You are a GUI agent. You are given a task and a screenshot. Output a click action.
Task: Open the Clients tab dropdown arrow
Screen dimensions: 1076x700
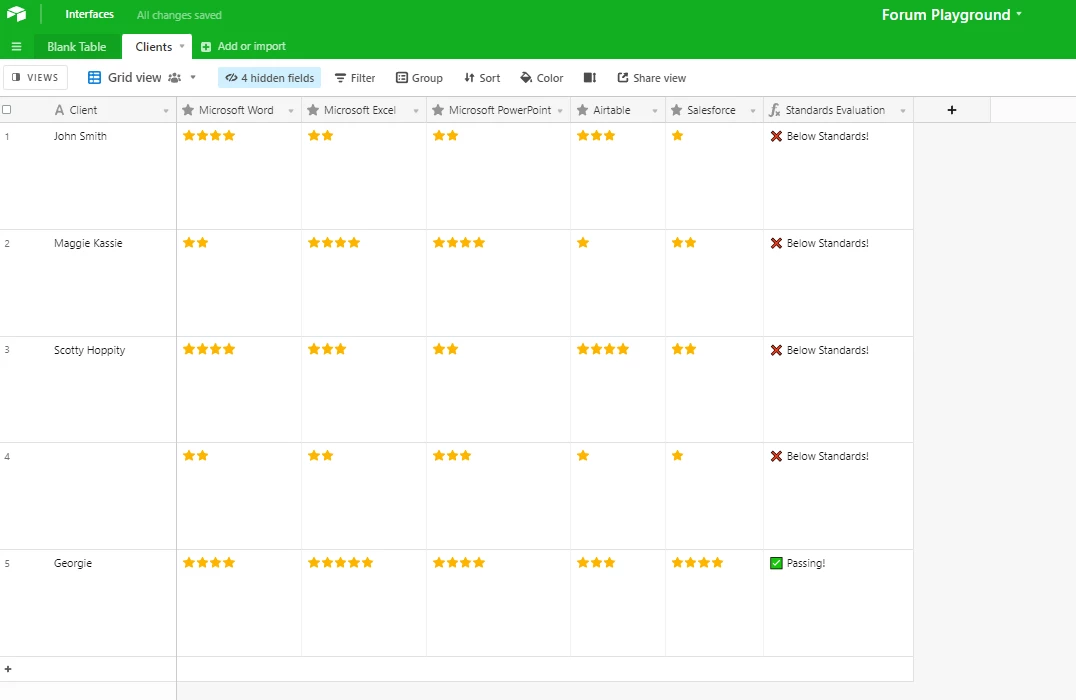click(182, 46)
